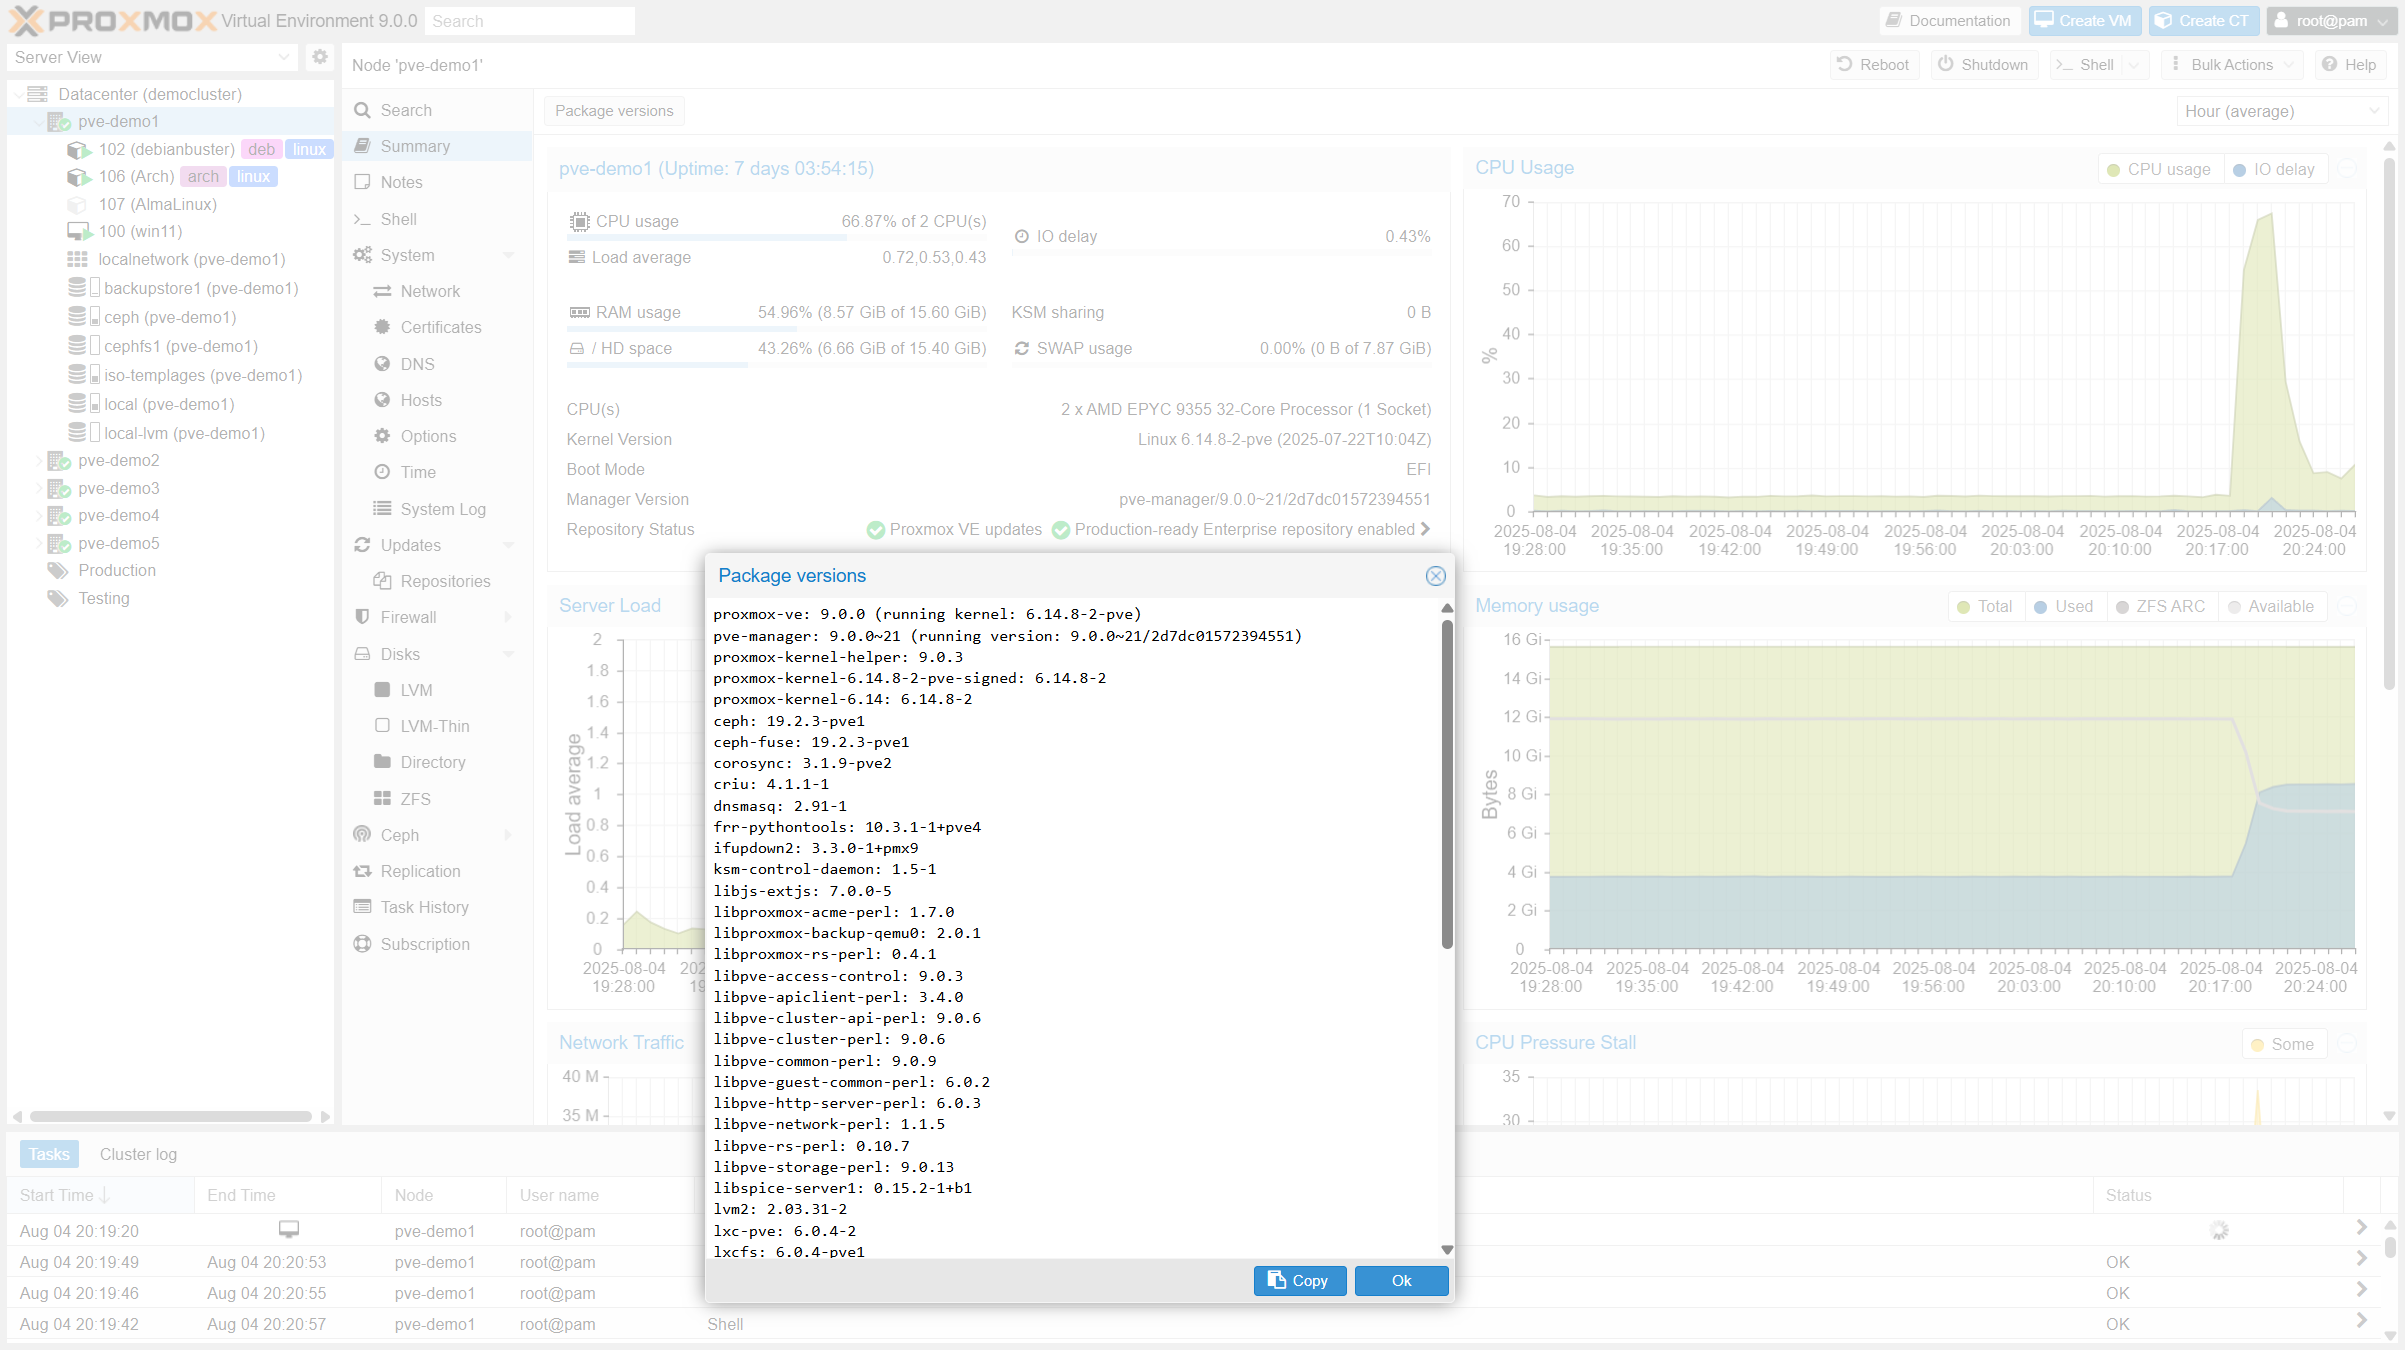Screen dimensions: 2405x1350
Task: Open the Network settings panel
Action: pos(429,290)
